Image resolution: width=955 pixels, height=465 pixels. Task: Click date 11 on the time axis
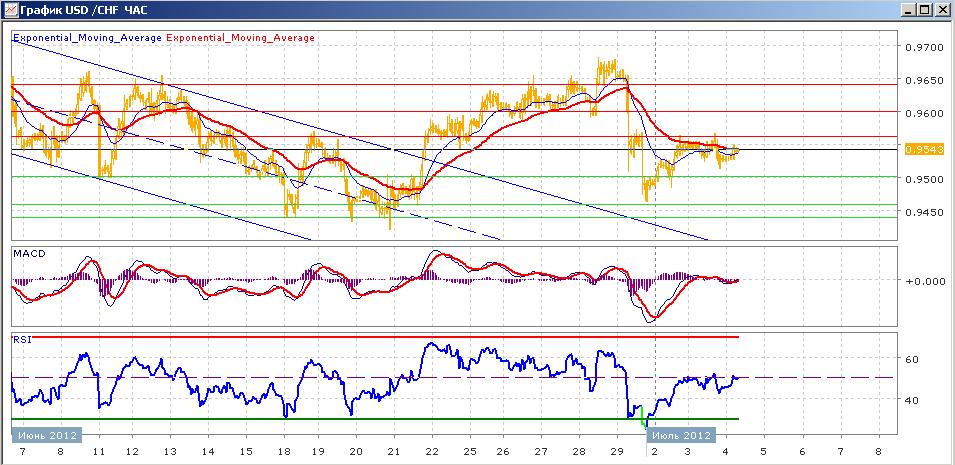click(x=99, y=453)
